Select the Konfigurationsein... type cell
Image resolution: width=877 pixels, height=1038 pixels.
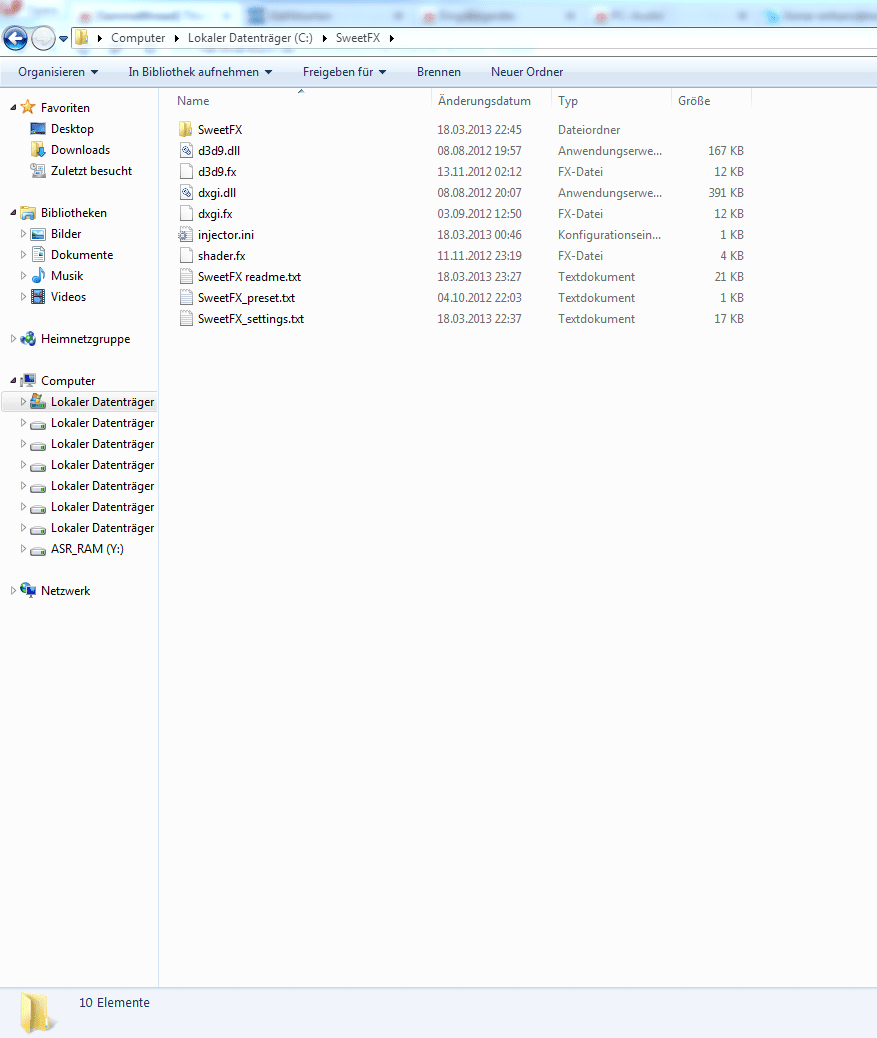[x=609, y=235]
